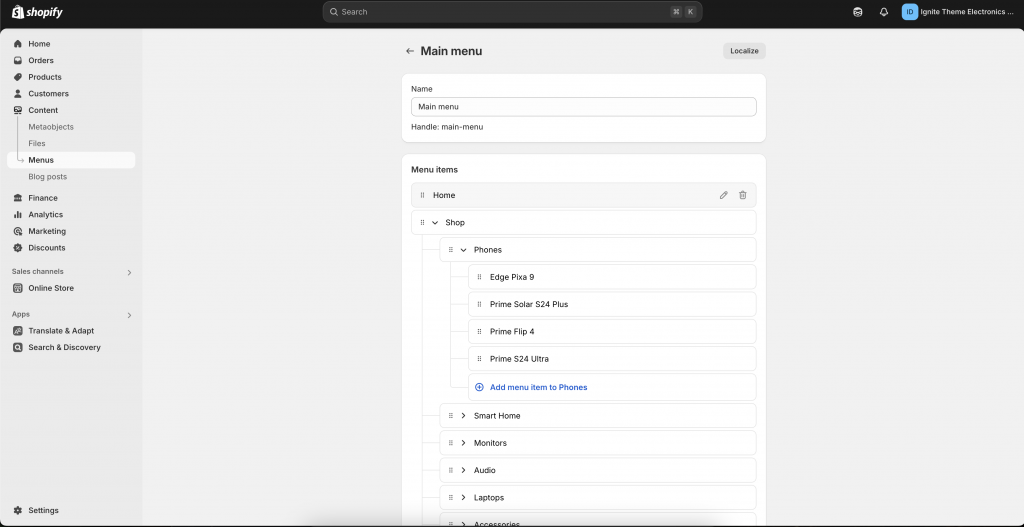1024x527 pixels.
Task: Click into the menu Name input field
Action: (583, 106)
